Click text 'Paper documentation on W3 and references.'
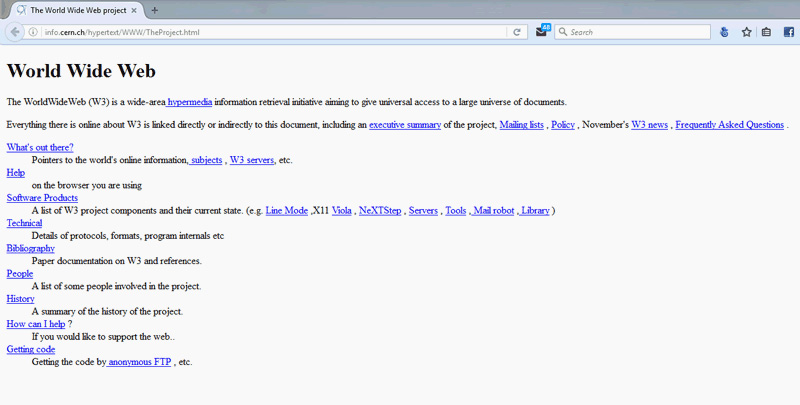This screenshot has width=800, height=405. 116,261
